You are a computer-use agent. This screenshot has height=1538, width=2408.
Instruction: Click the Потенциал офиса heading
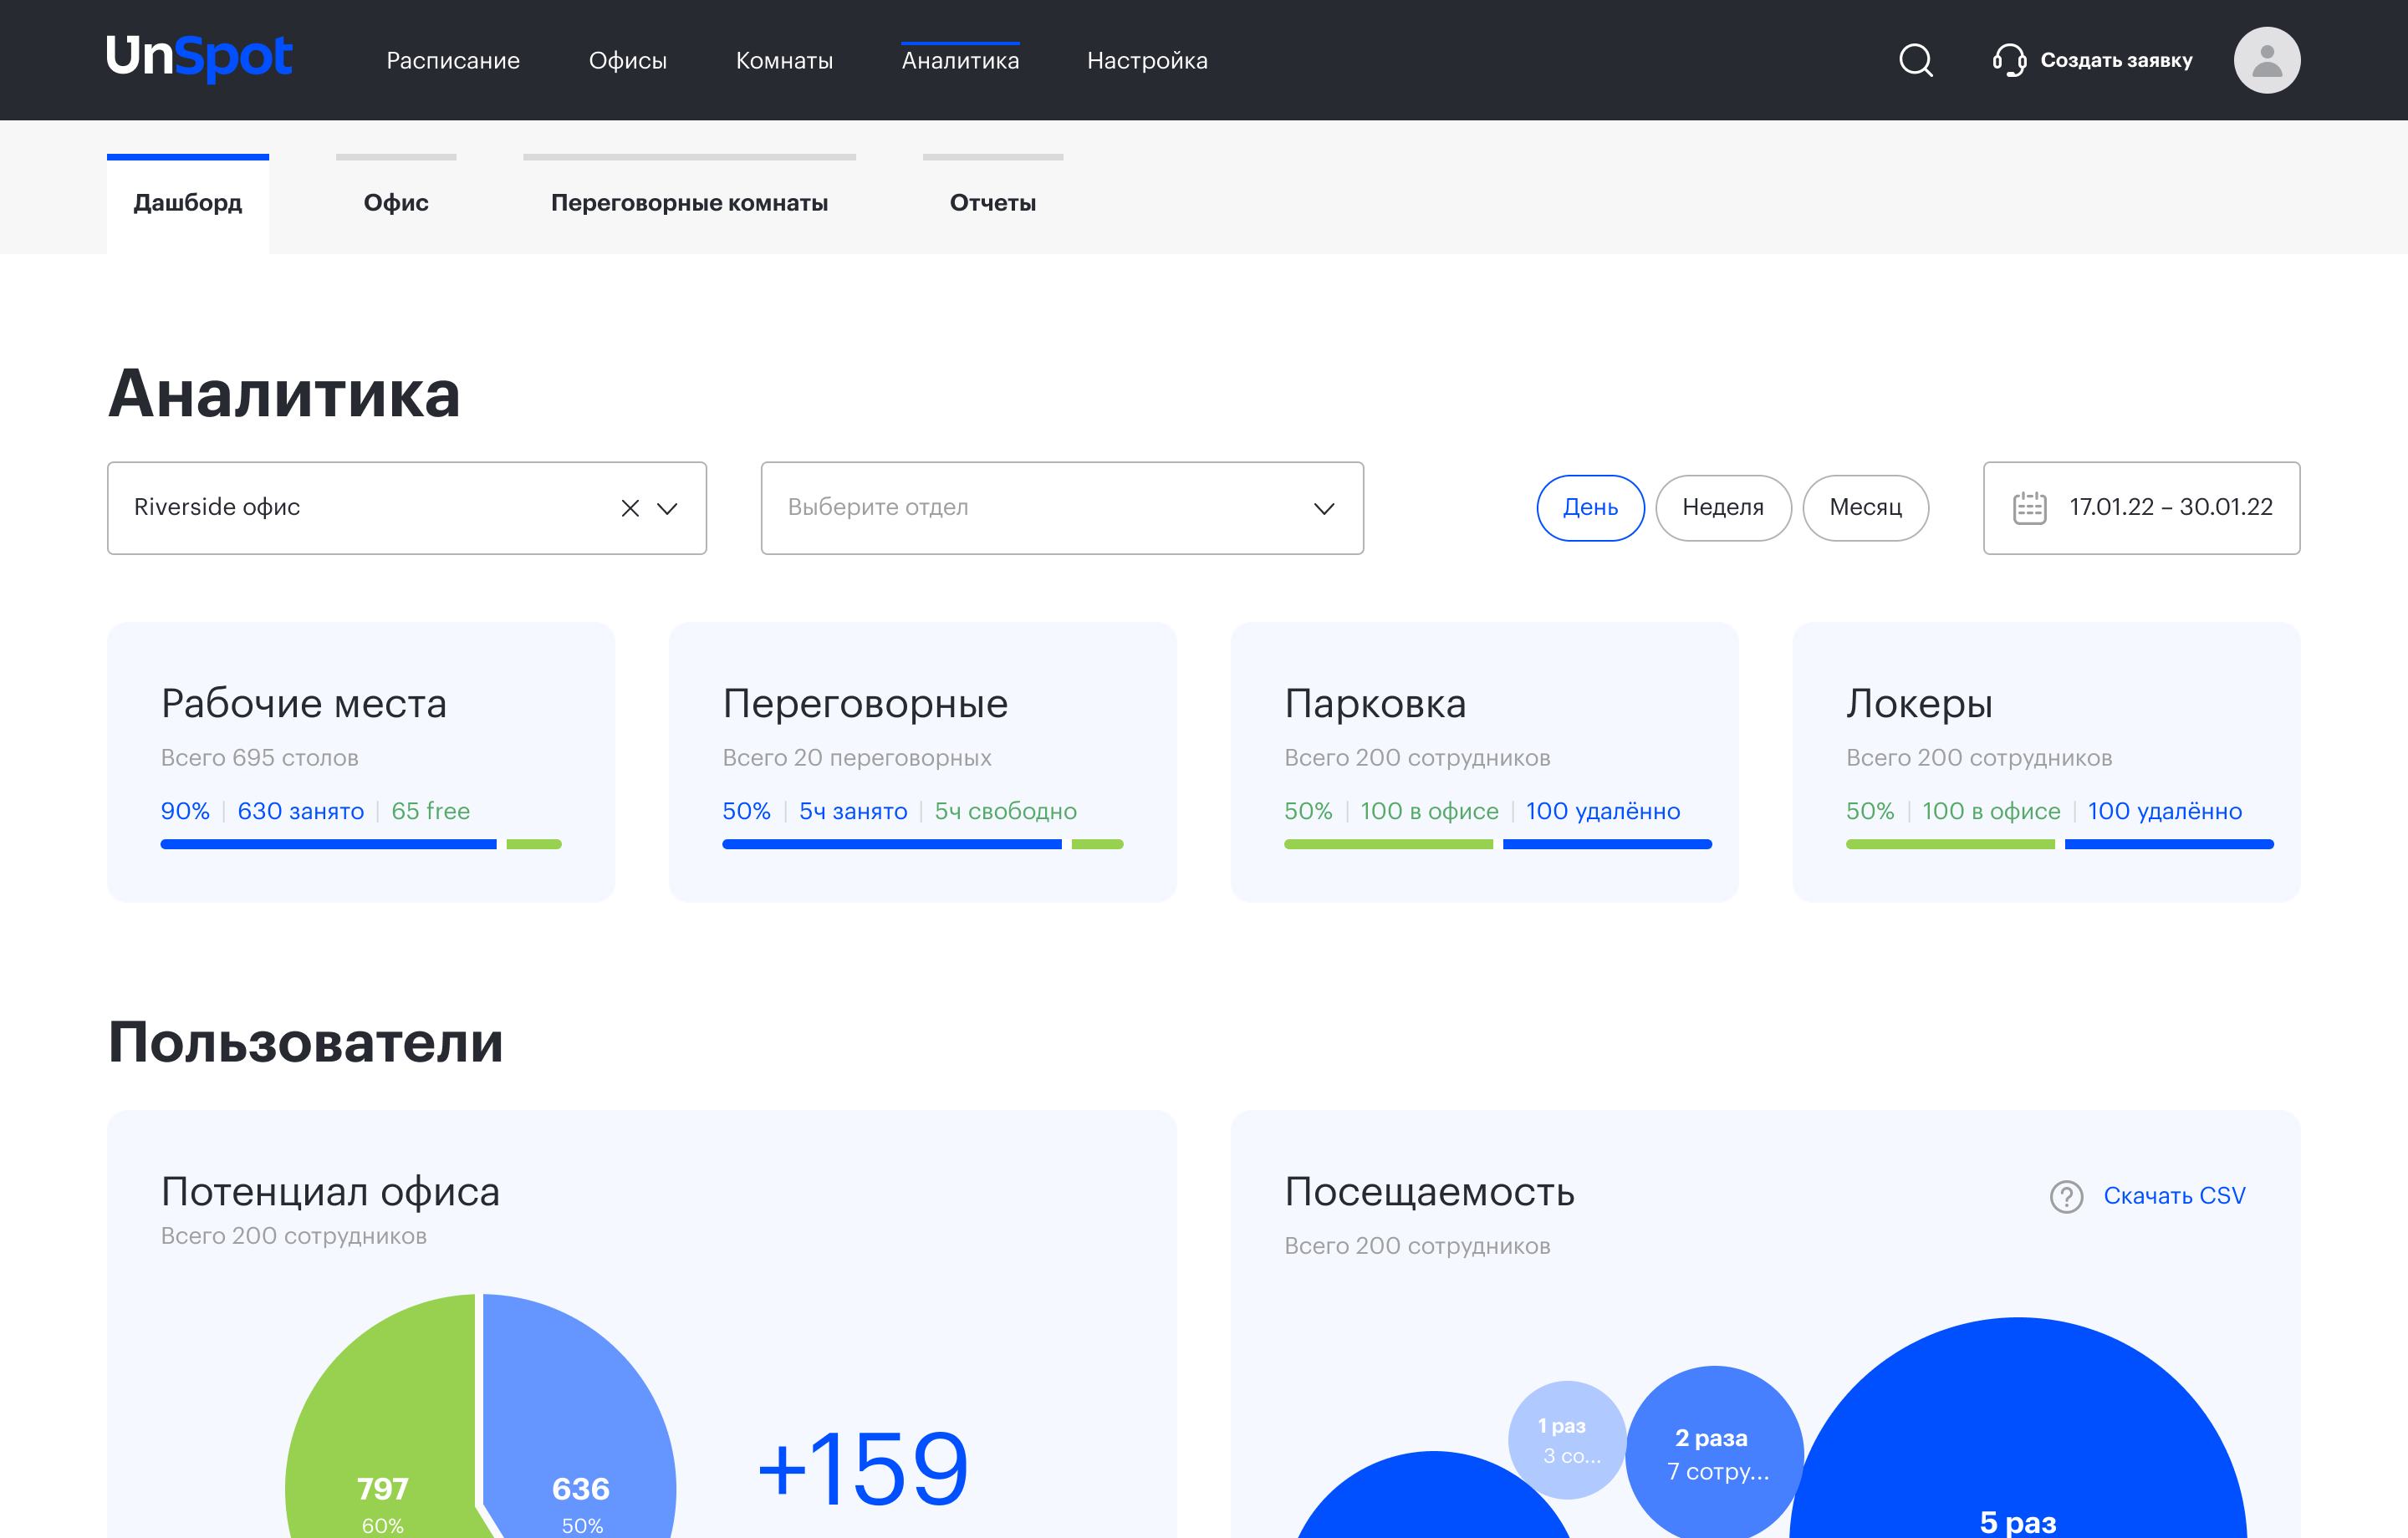click(330, 1192)
